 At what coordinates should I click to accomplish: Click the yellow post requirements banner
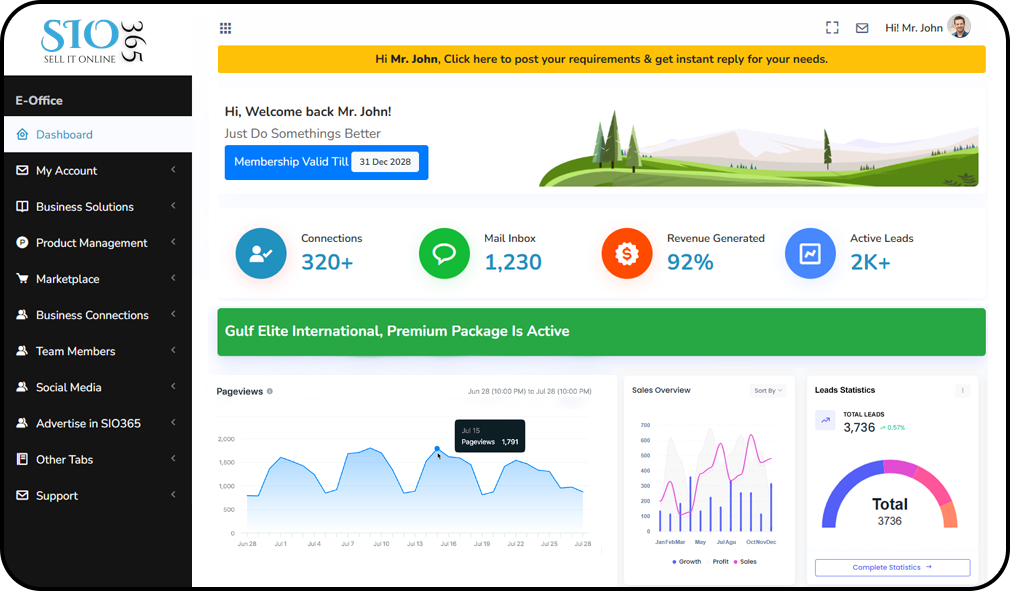pyautogui.click(x=601, y=59)
